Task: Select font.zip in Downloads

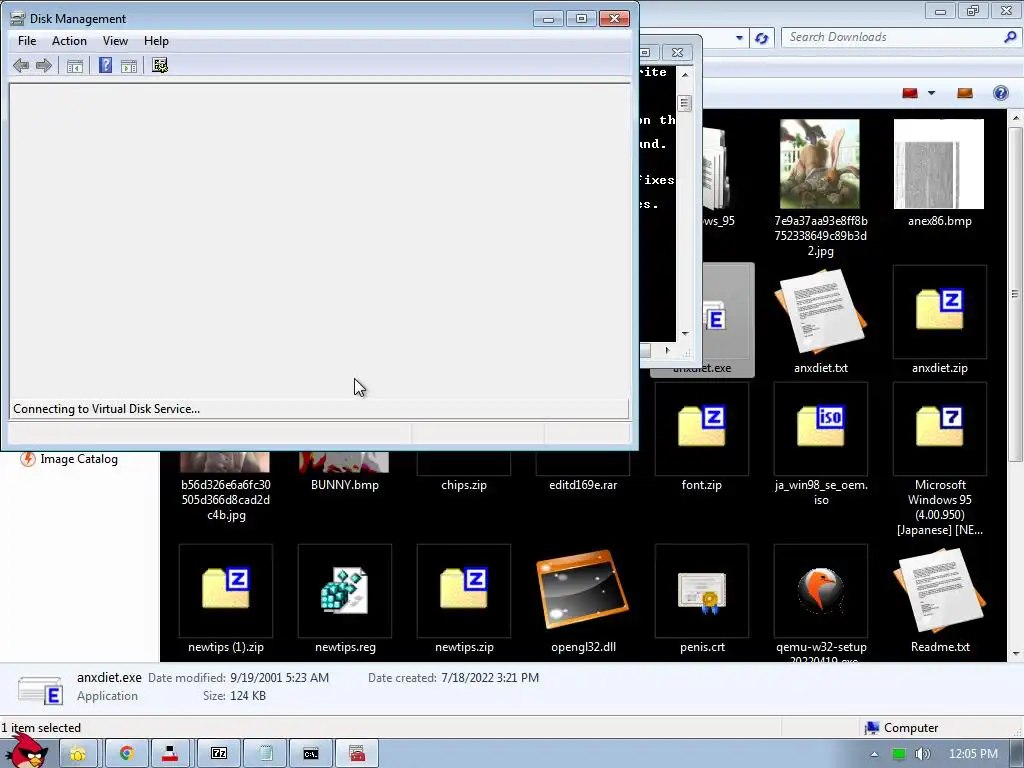Action: pos(701,438)
